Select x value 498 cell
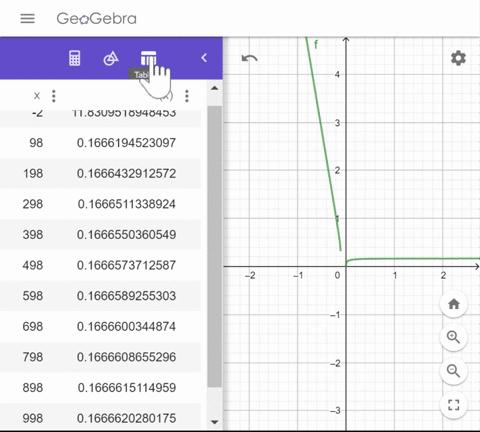The width and height of the screenshot is (480, 432). point(33,265)
